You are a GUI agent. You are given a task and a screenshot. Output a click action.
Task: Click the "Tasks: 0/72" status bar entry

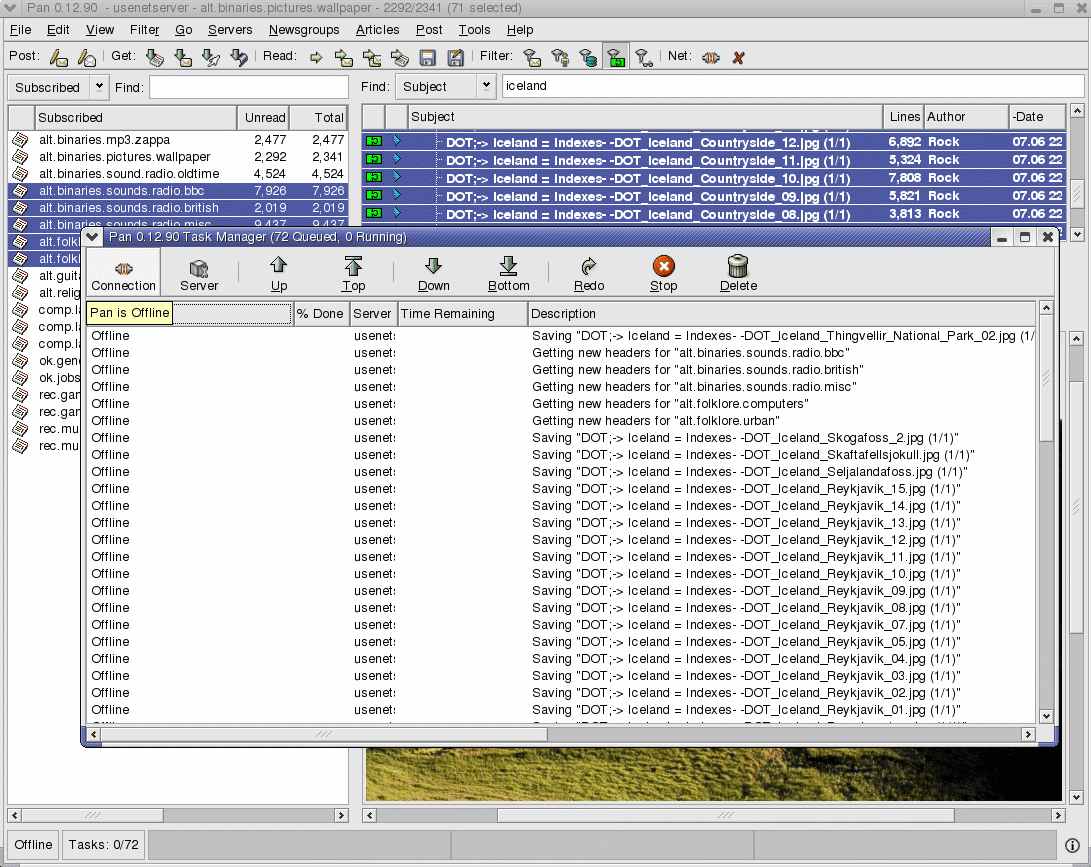pyautogui.click(x=104, y=845)
